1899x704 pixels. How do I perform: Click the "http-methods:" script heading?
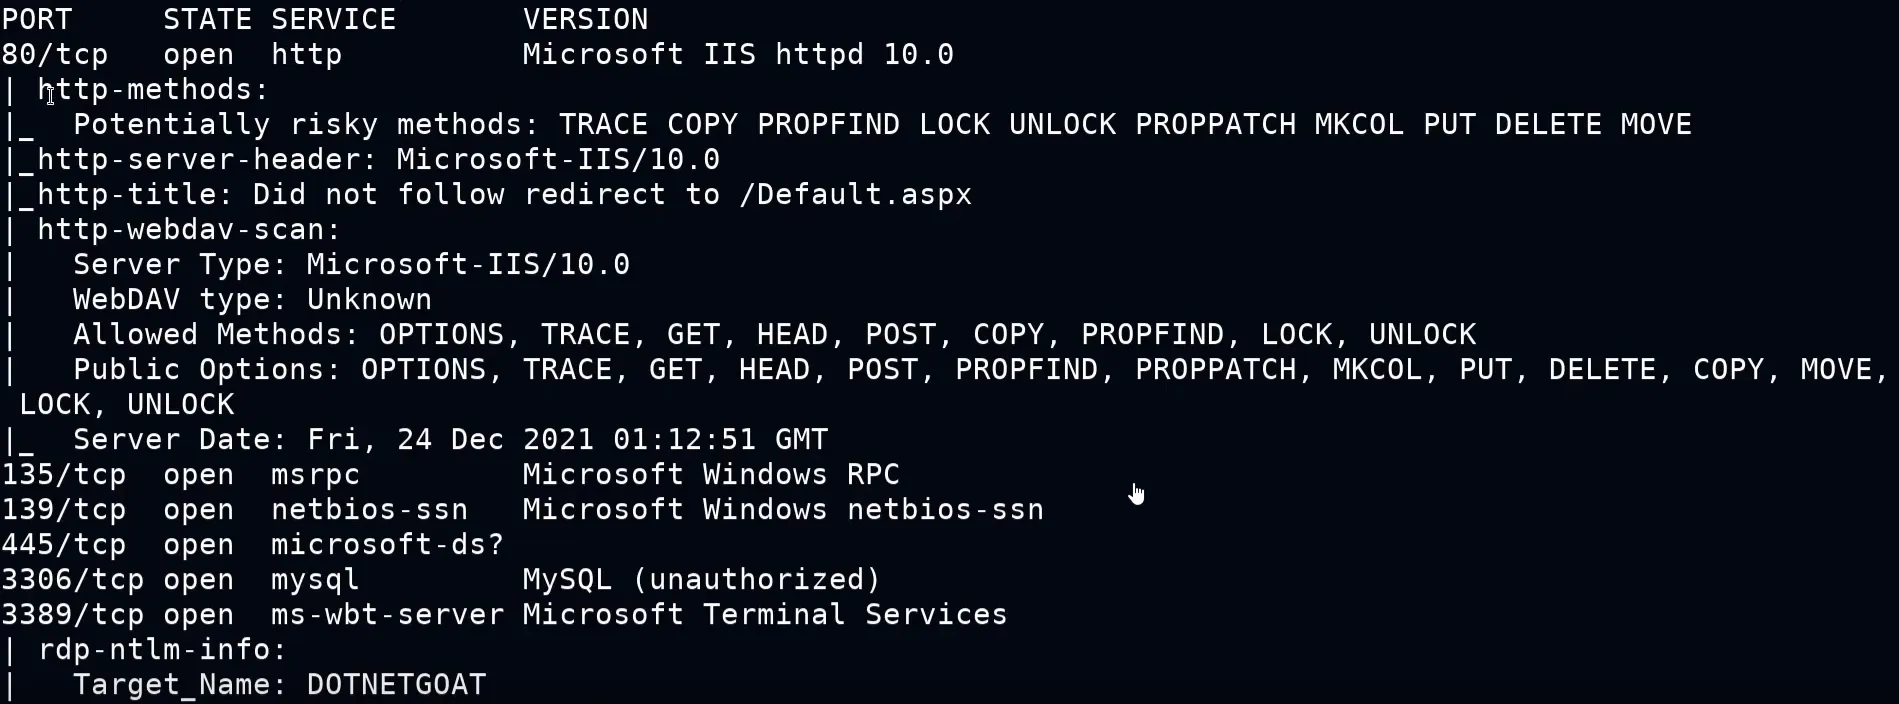(x=153, y=90)
